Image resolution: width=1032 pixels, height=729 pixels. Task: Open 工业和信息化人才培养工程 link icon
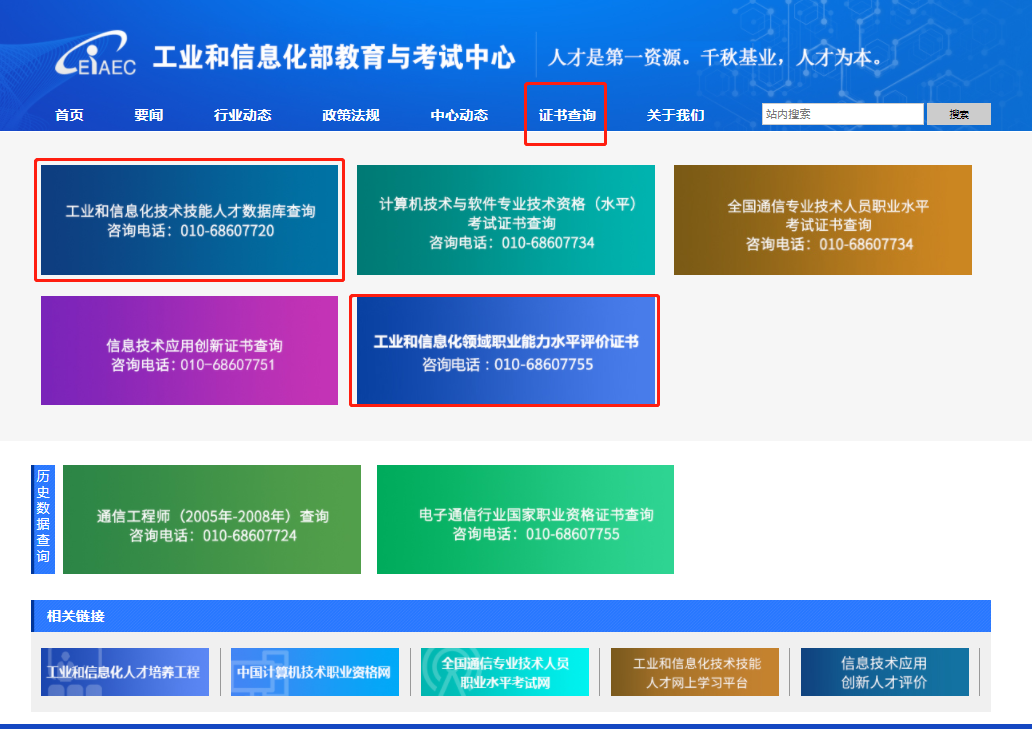(124, 671)
